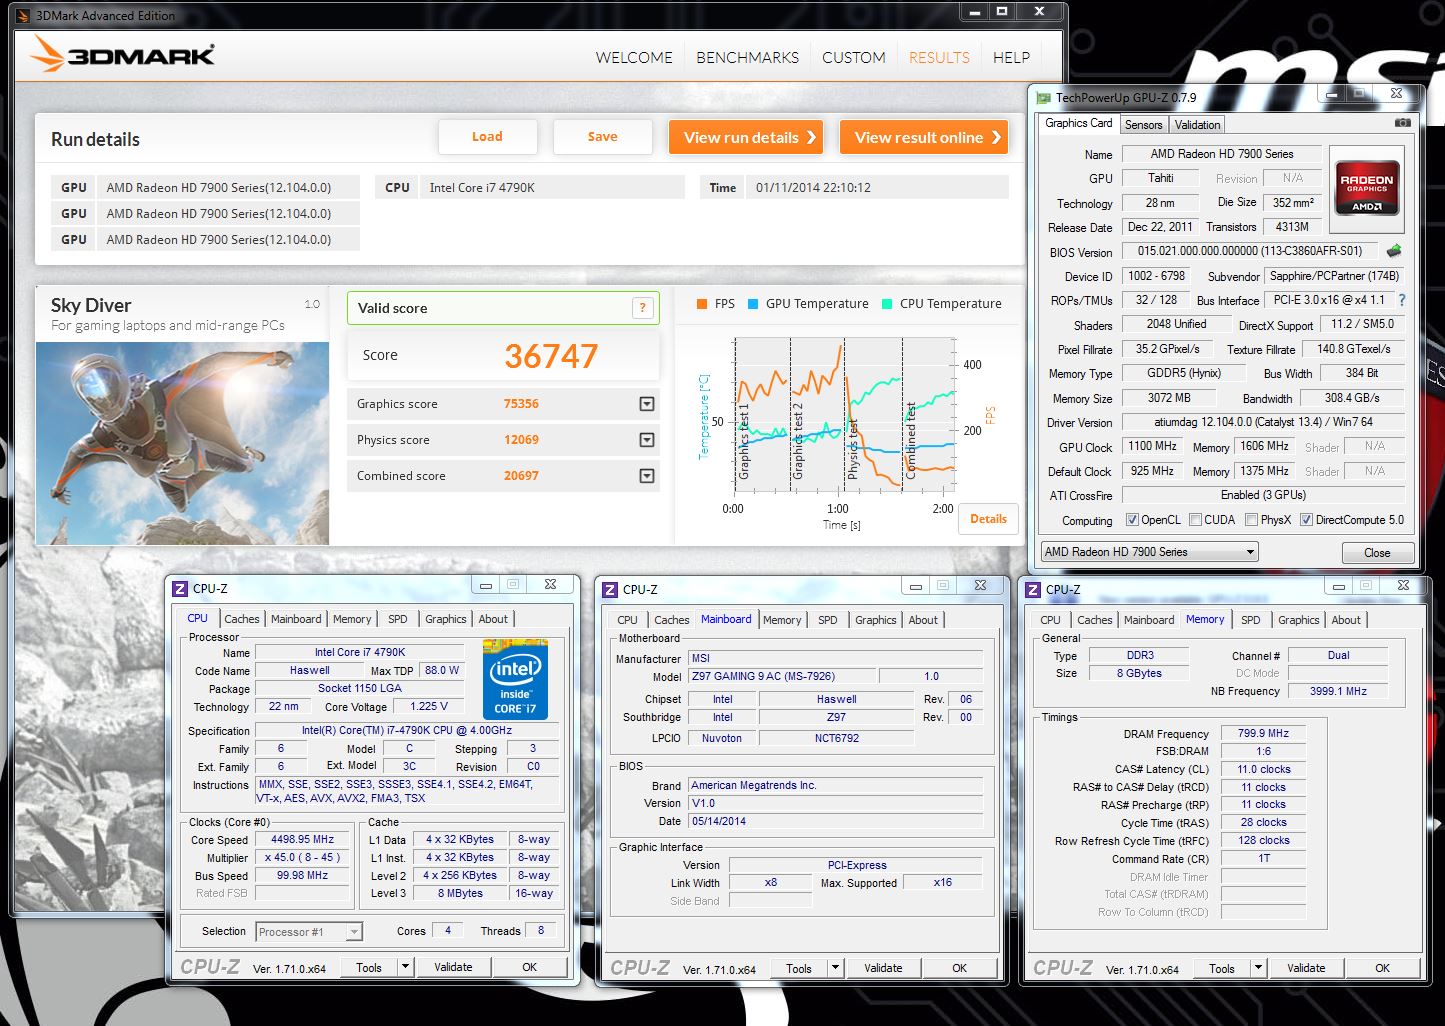Click the Bus Interface question mark in GPU-Z
The width and height of the screenshot is (1445, 1026).
pyautogui.click(x=1401, y=300)
